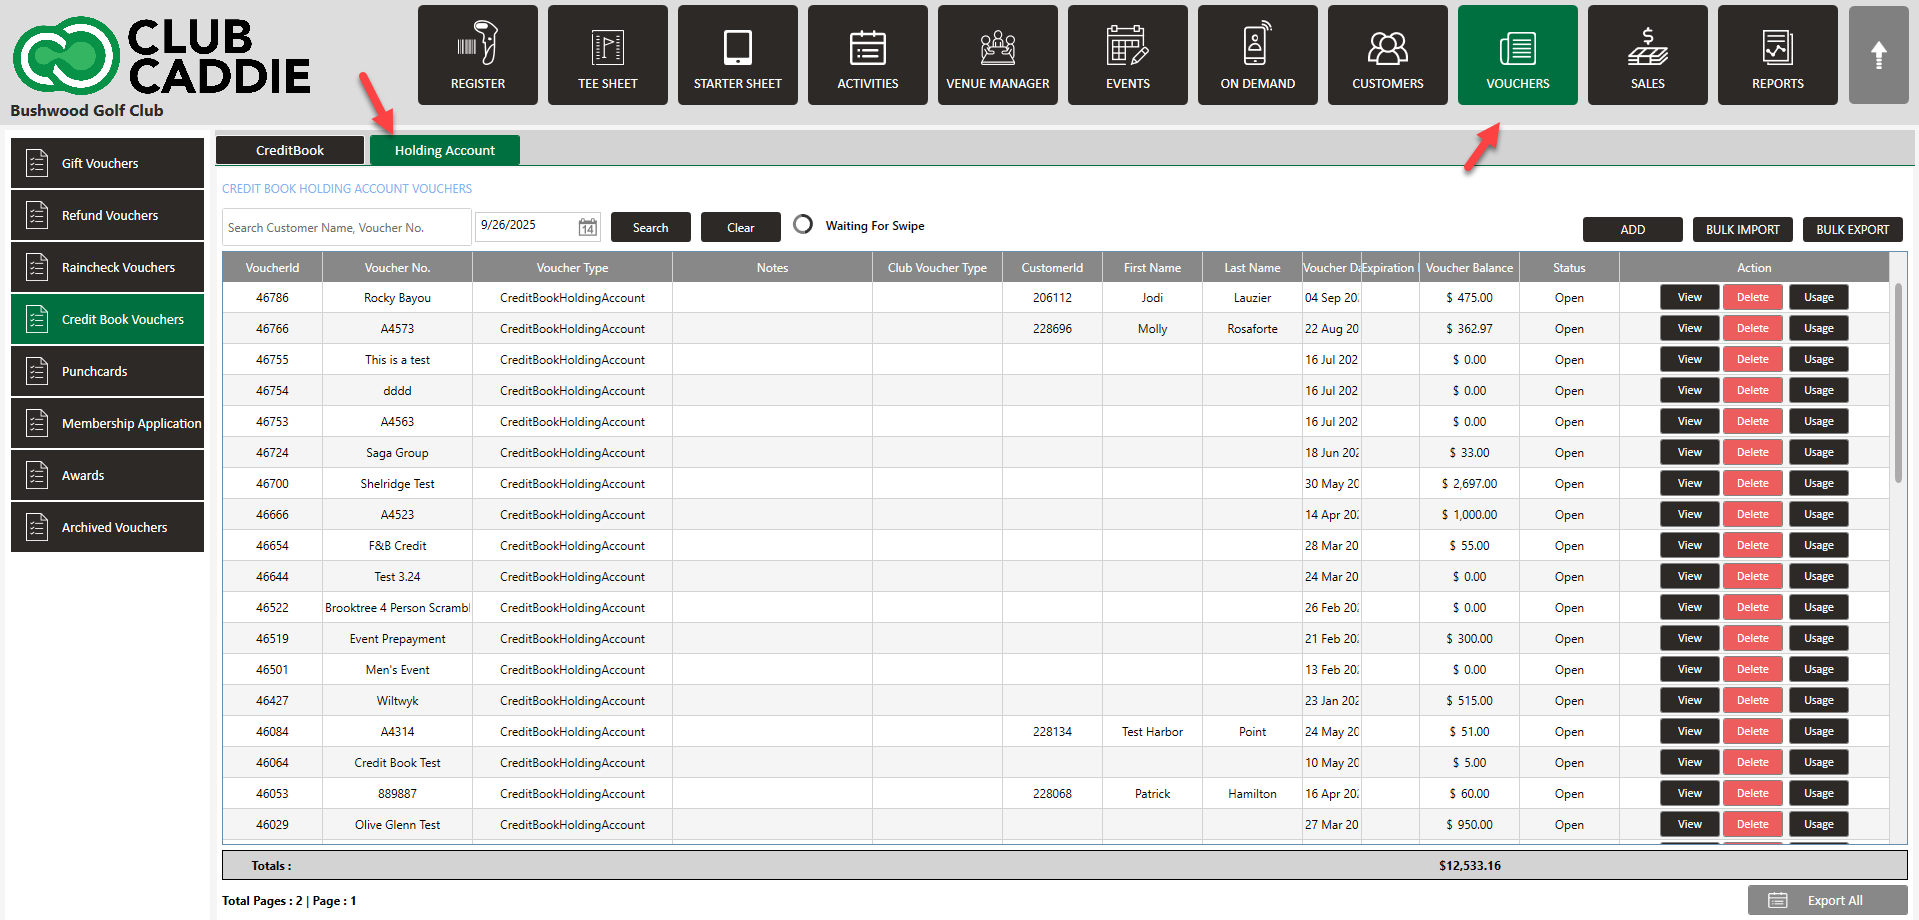The height and width of the screenshot is (920, 1919).
Task: Open the Sales icon
Action: pos(1647,47)
